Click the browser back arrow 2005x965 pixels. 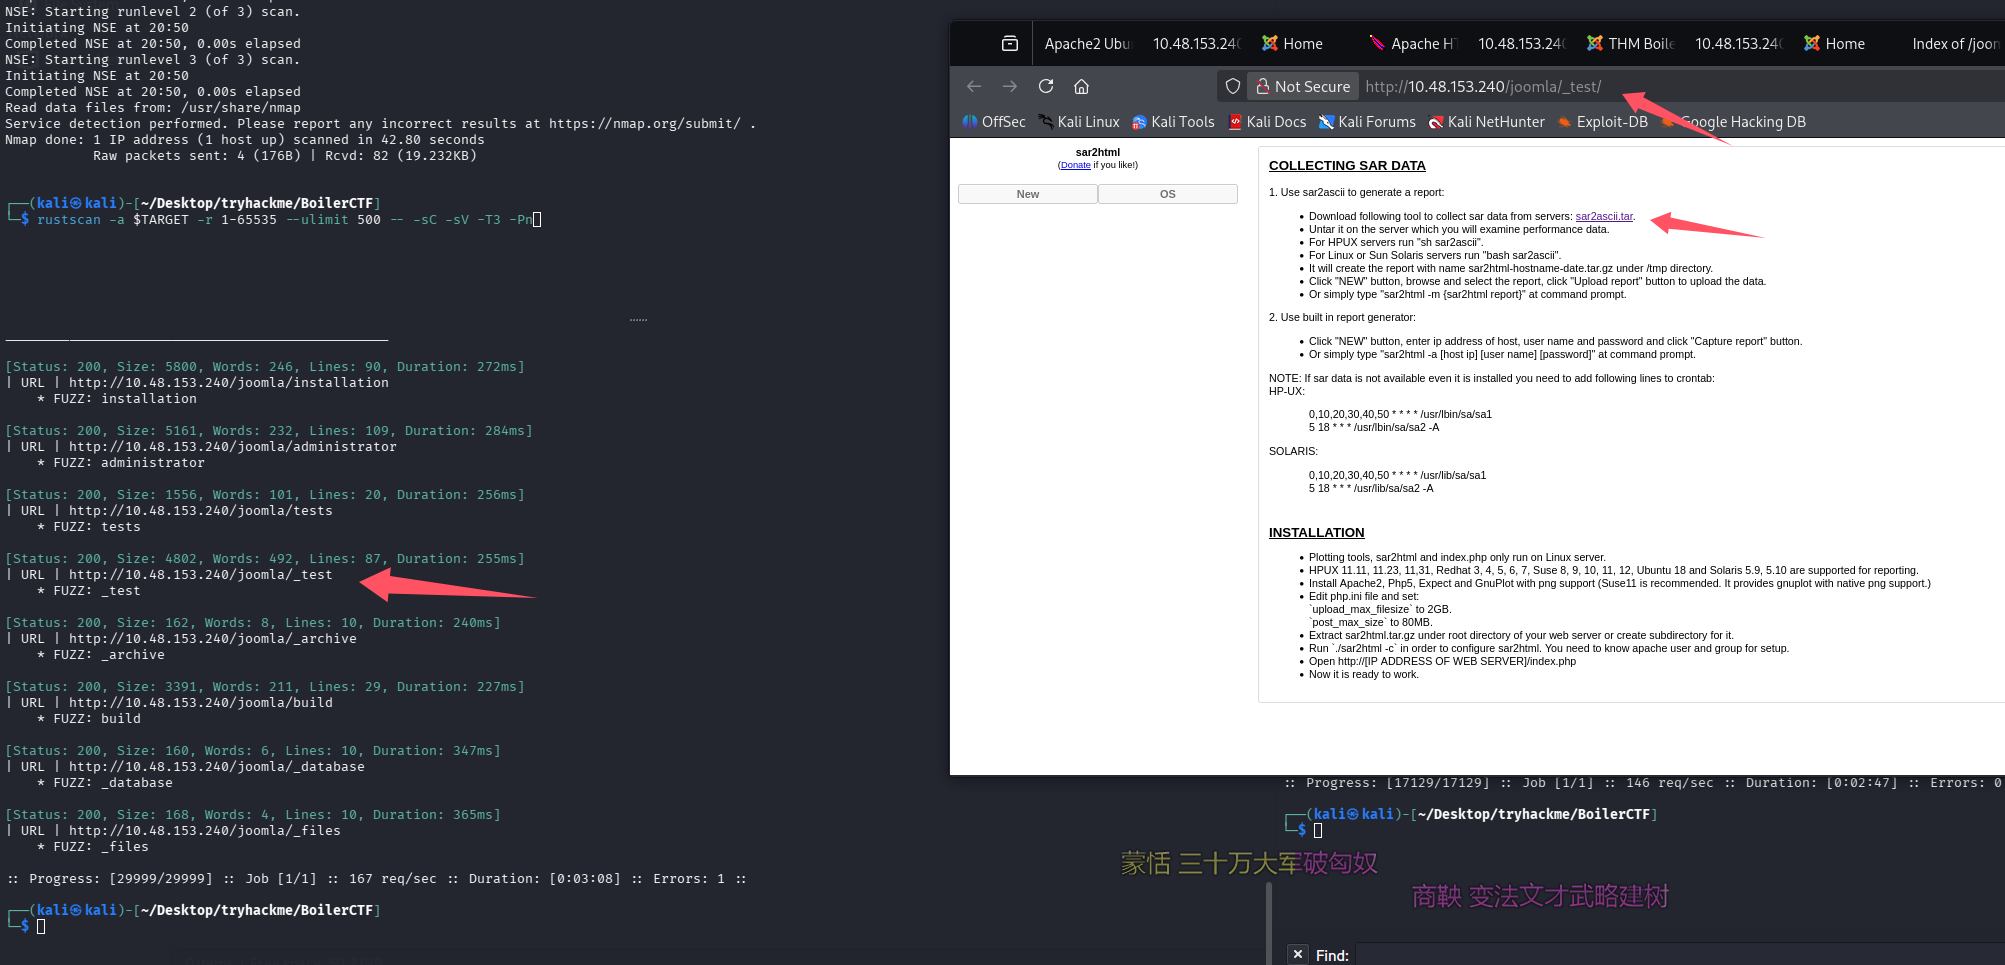(974, 87)
